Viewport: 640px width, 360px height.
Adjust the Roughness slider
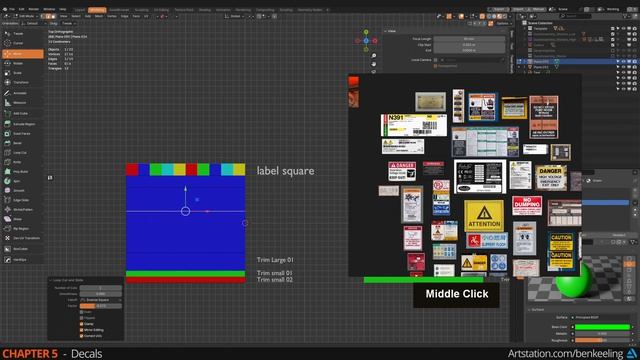[x=602, y=340]
